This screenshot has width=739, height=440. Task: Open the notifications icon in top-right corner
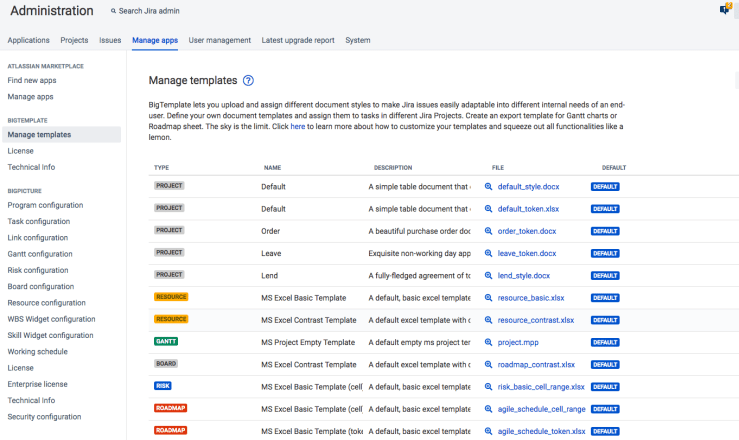tap(724, 10)
